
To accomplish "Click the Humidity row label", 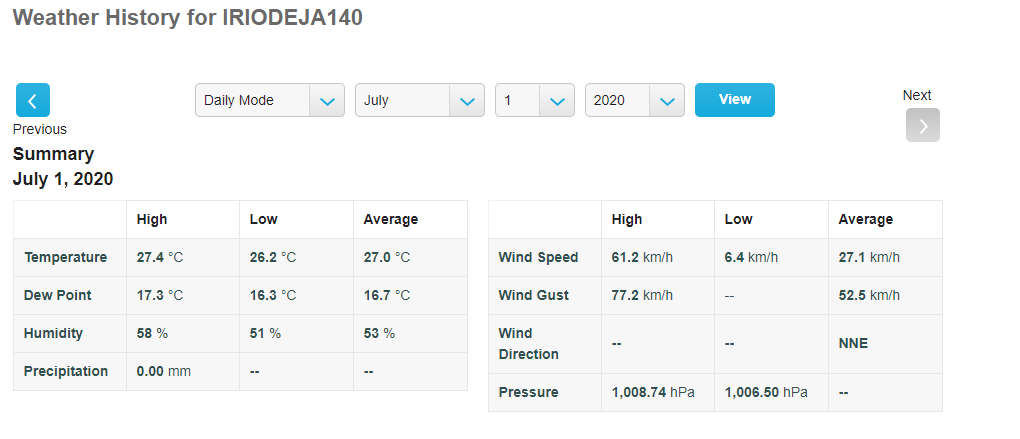I will tap(53, 333).
